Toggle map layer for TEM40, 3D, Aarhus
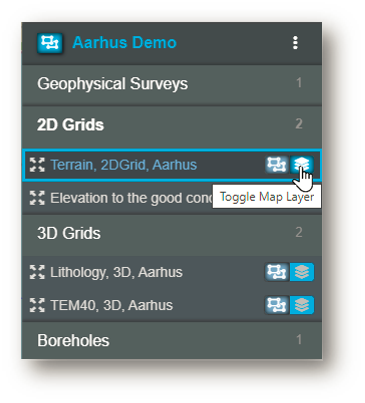 coord(302,305)
